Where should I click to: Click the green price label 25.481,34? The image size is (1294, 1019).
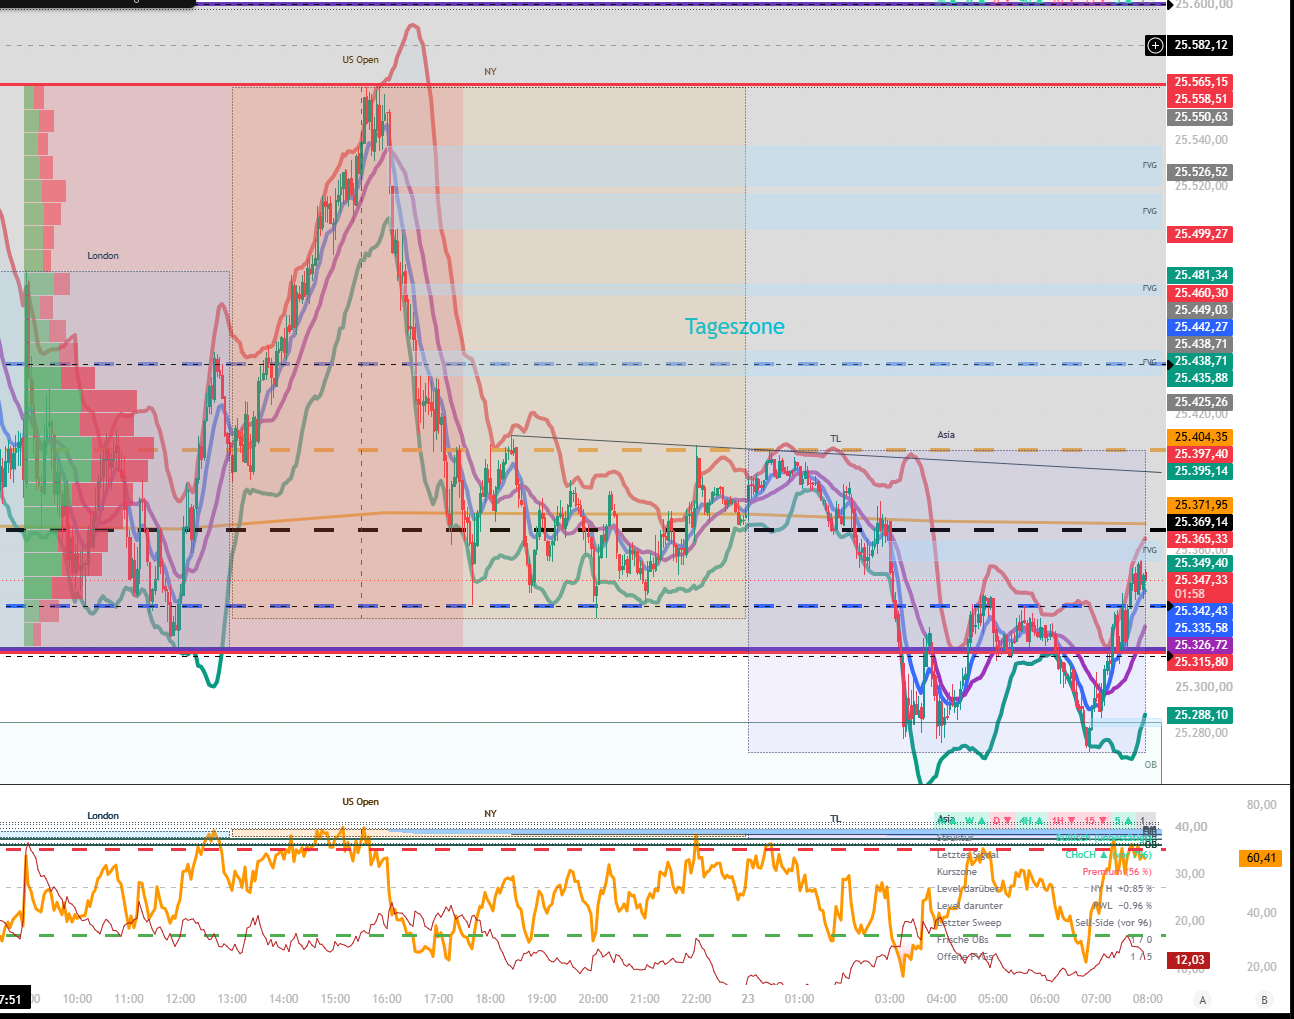[1200, 275]
